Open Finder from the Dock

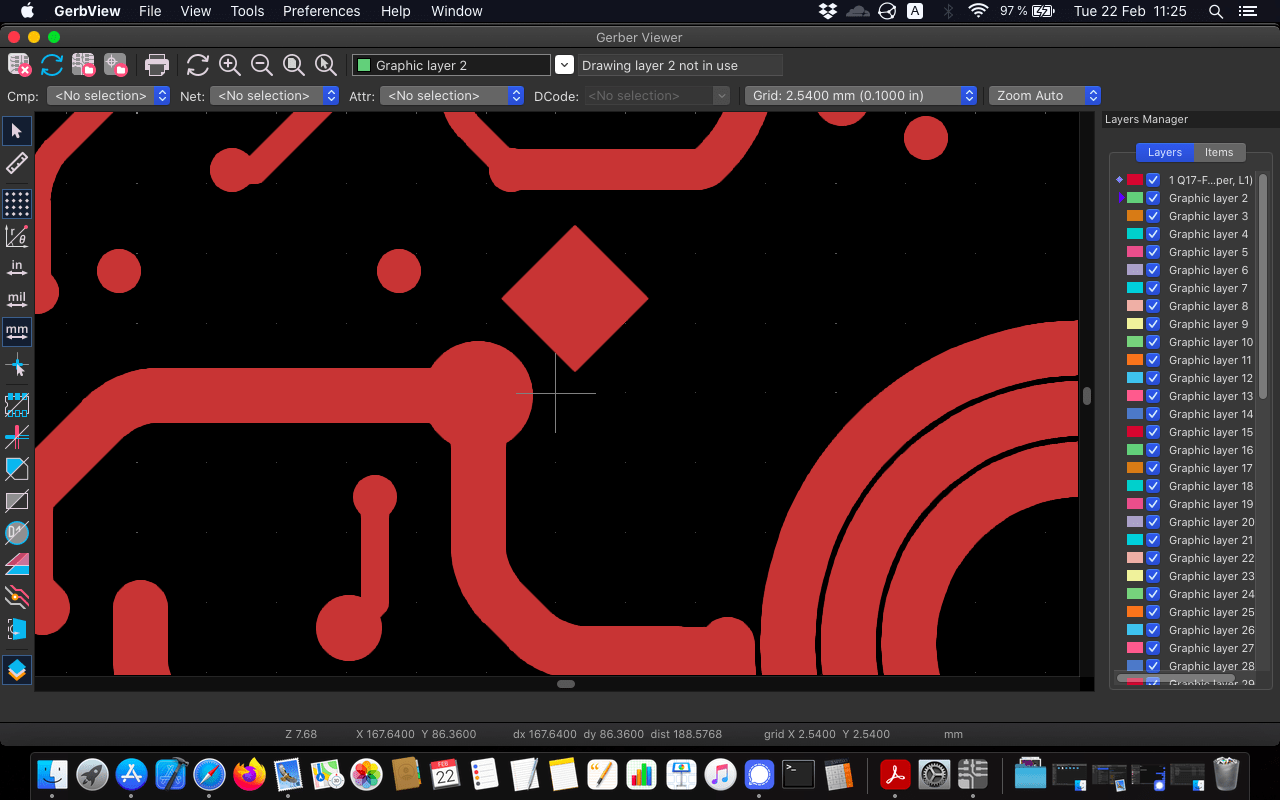click(x=52, y=774)
